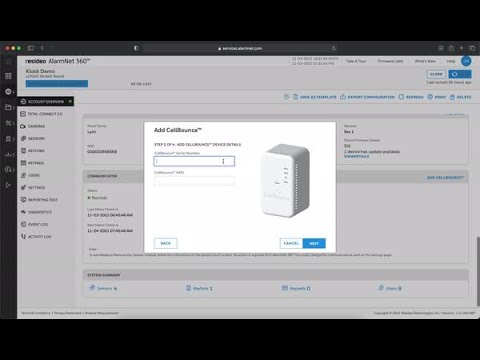Click the Take A Tour link
Image resolution: width=480 pixels, height=360 pixels.
tap(356, 61)
